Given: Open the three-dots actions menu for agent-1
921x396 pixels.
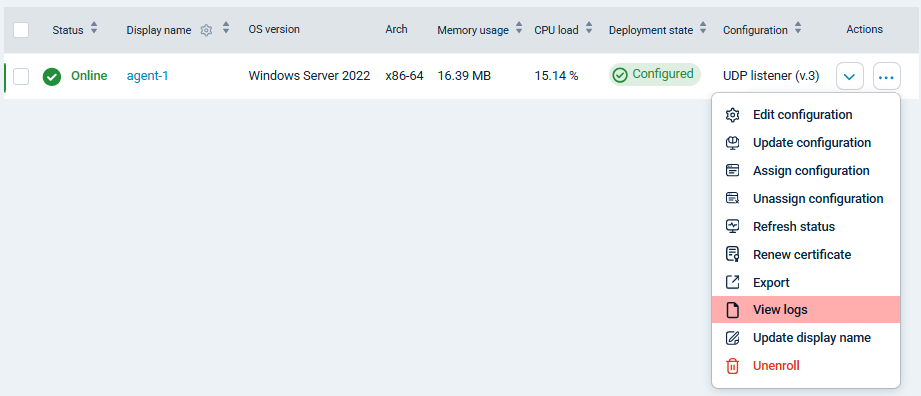Looking at the screenshot, I should [886, 76].
